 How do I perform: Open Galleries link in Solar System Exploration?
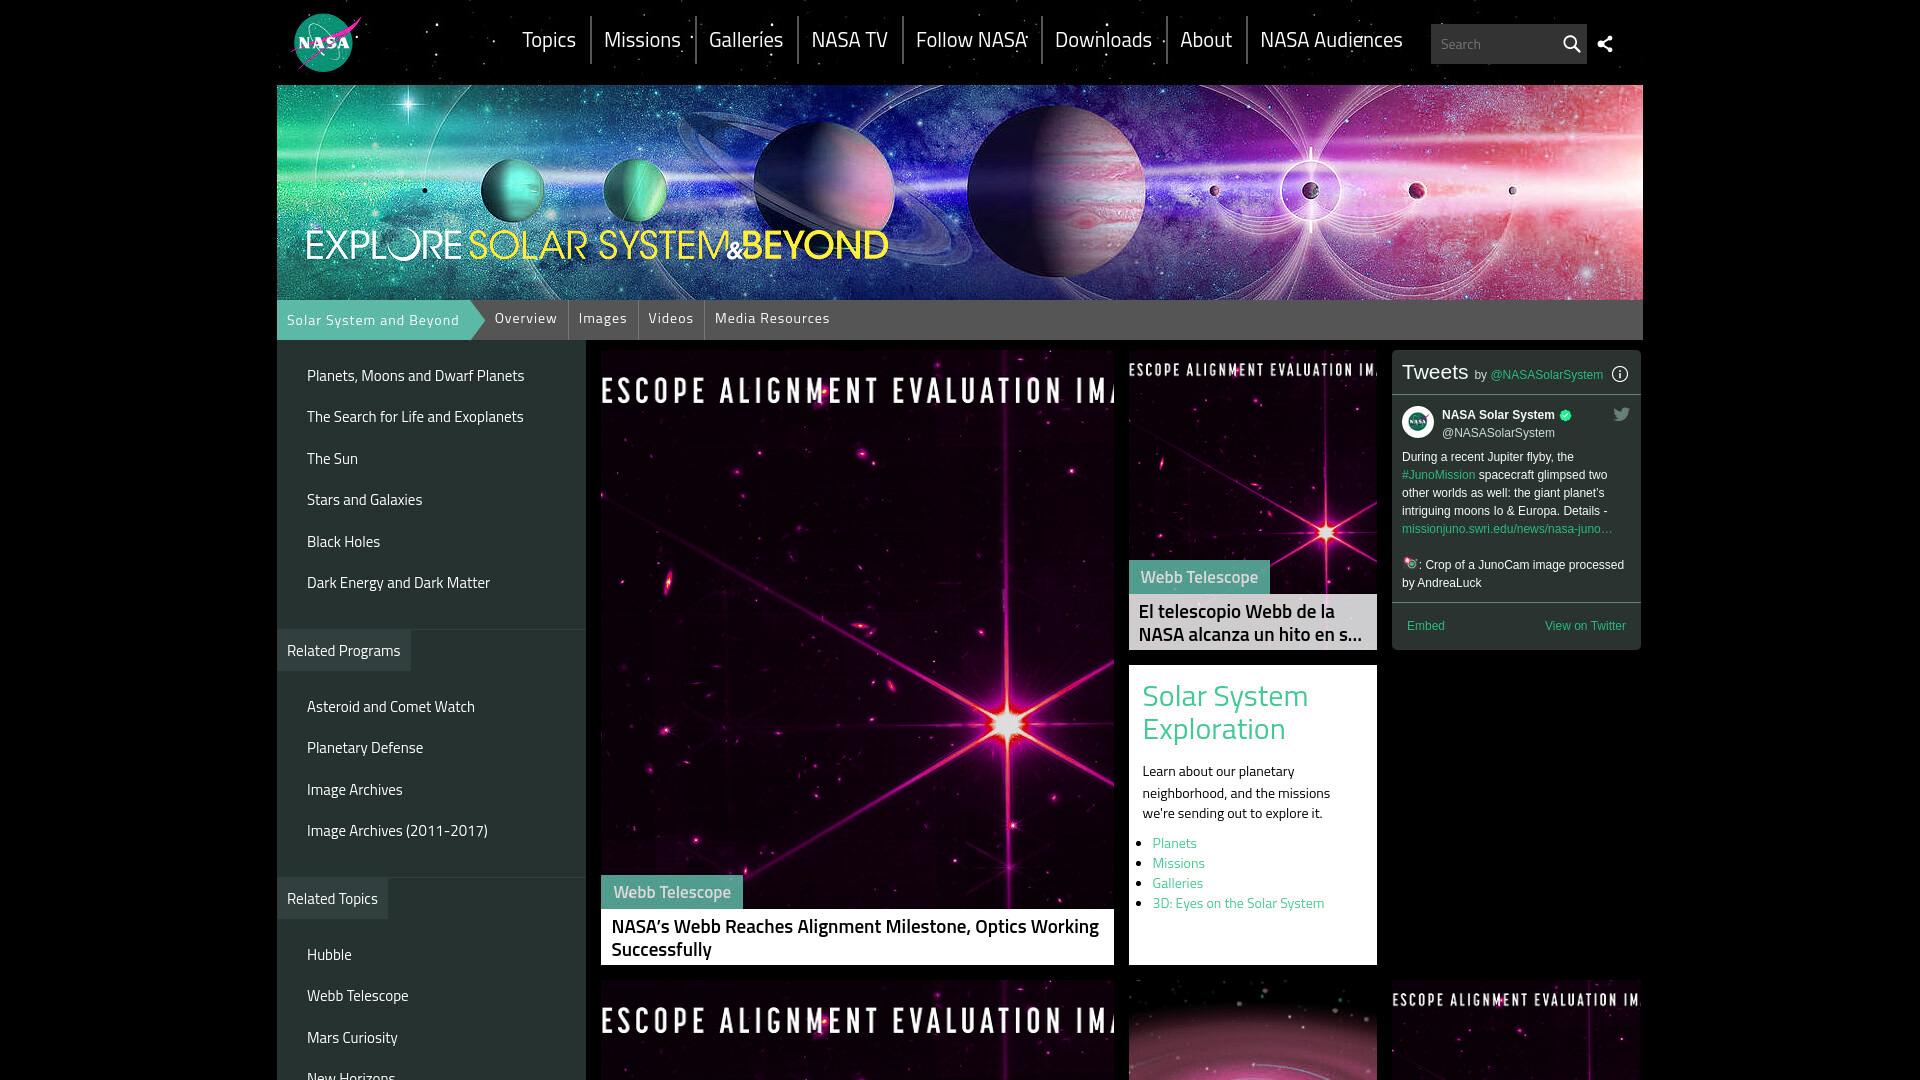(x=1177, y=883)
